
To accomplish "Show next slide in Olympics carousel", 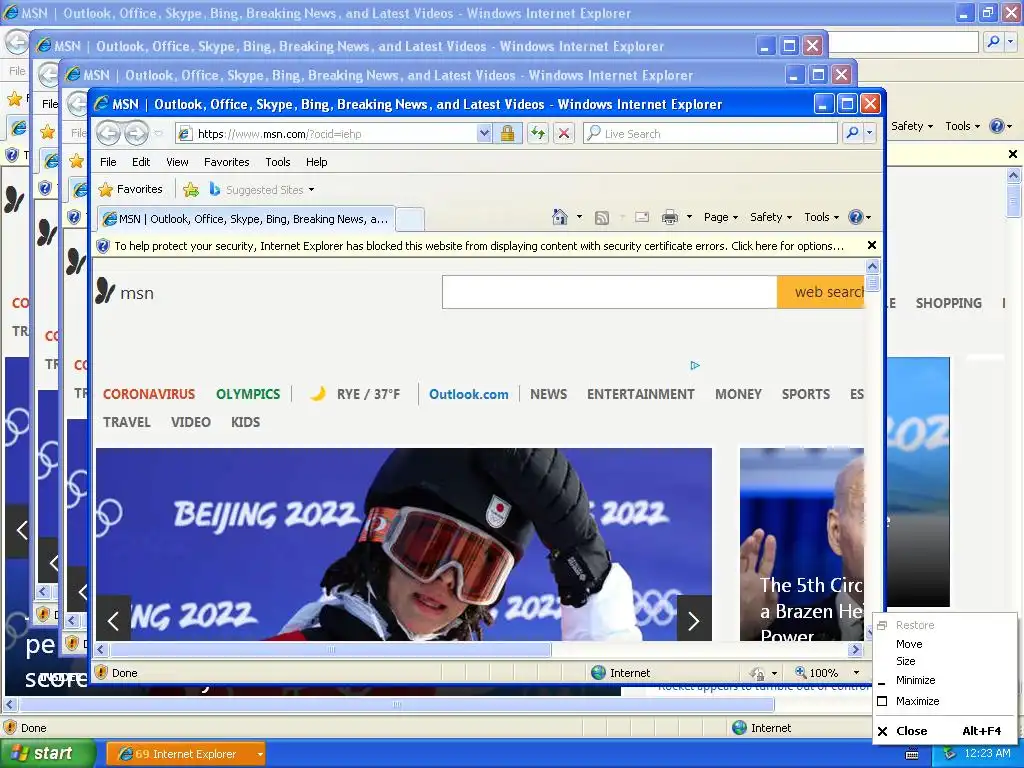I will pyautogui.click(x=694, y=620).
